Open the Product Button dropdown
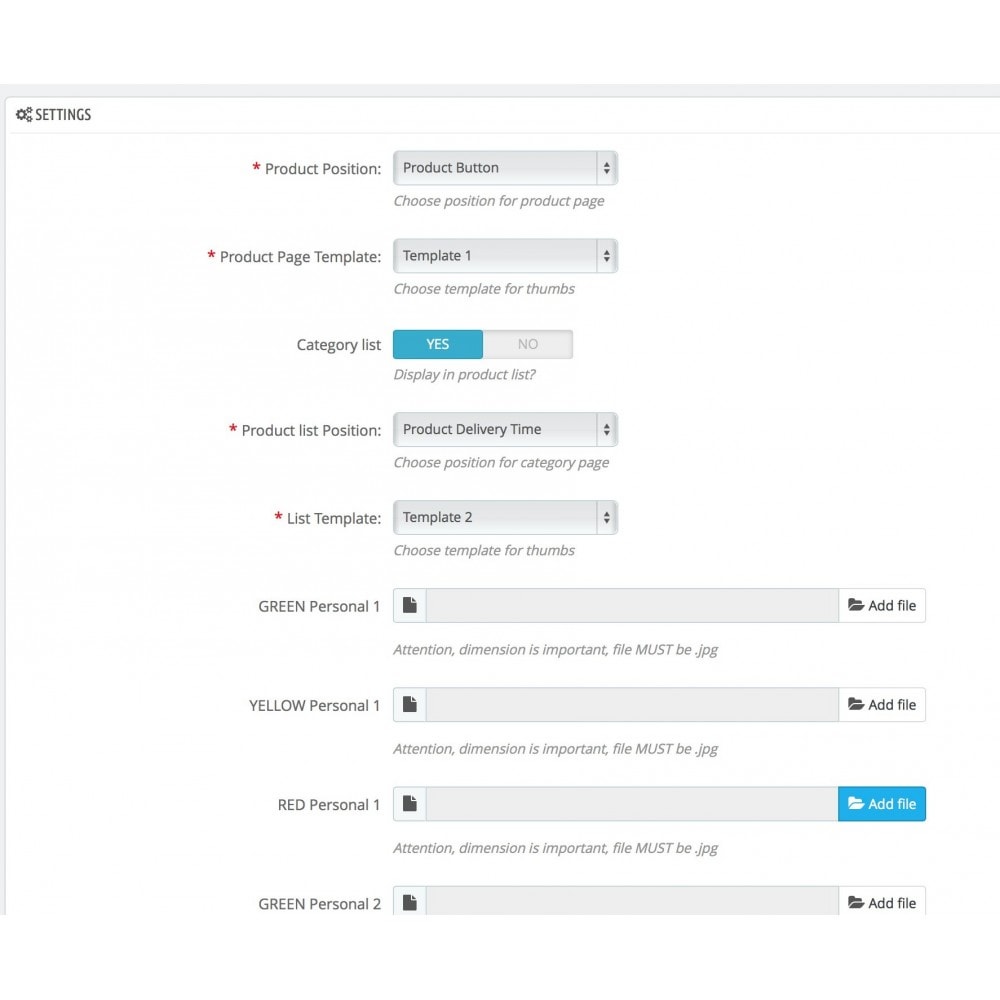The width and height of the screenshot is (1000, 1000). point(505,168)
